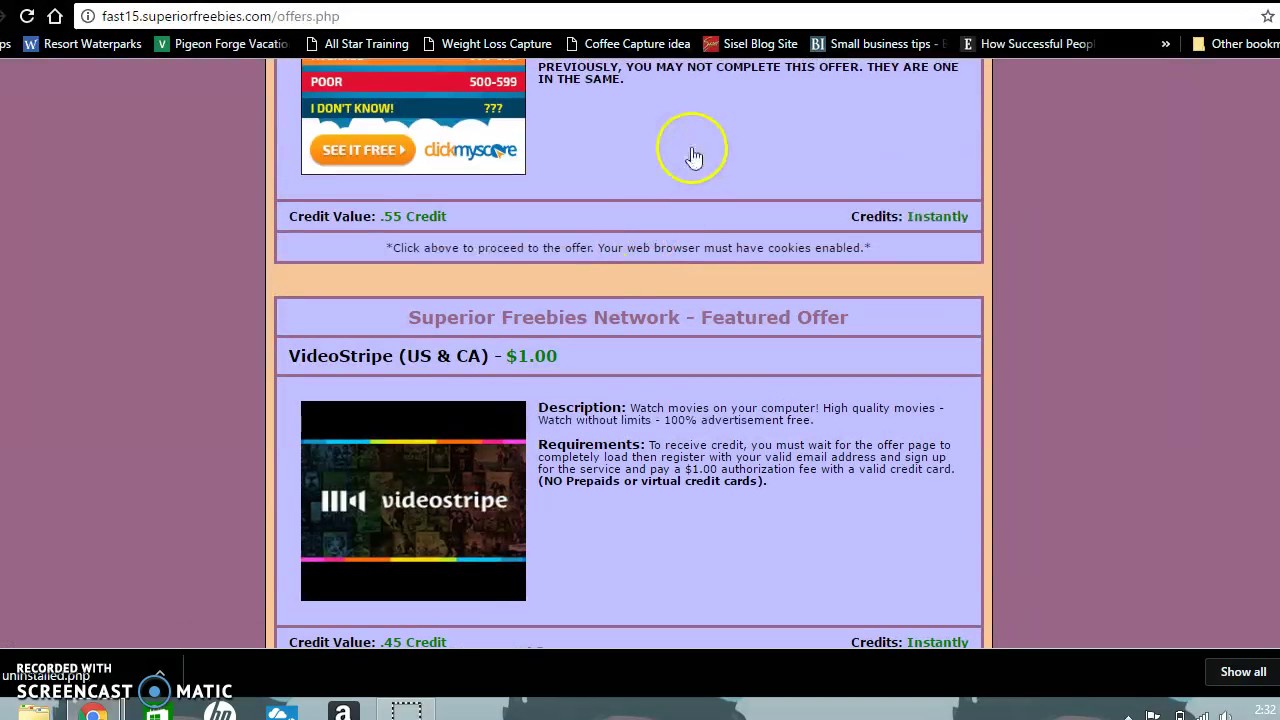1280x720 pixels.
Task: Open the dashed-rectangle screen recorder taskbar icon
Action: pos(406,712)
